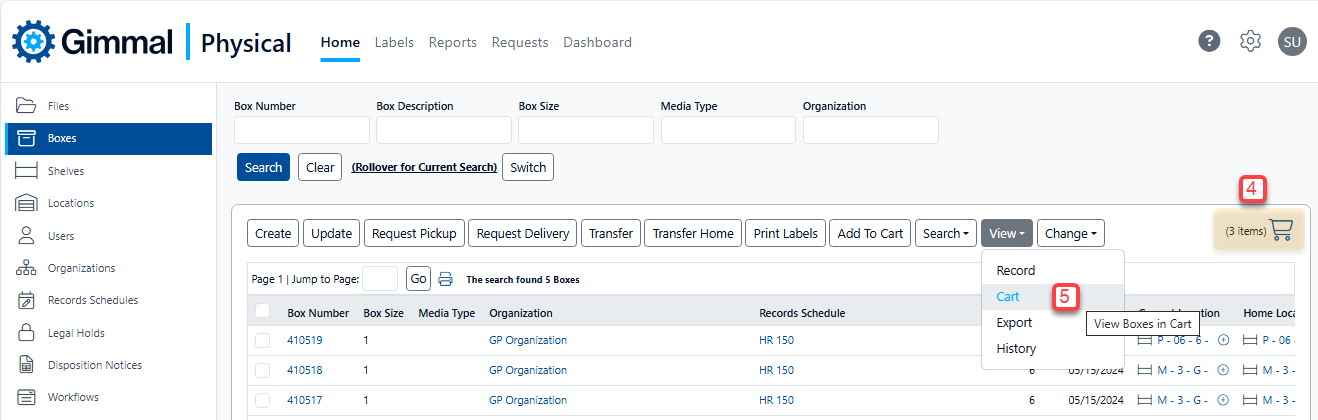The height and width of the screenshot is (420, 1318).
Task: Open Legal Holds in the sidebar
Action: [x=75, y=333]
